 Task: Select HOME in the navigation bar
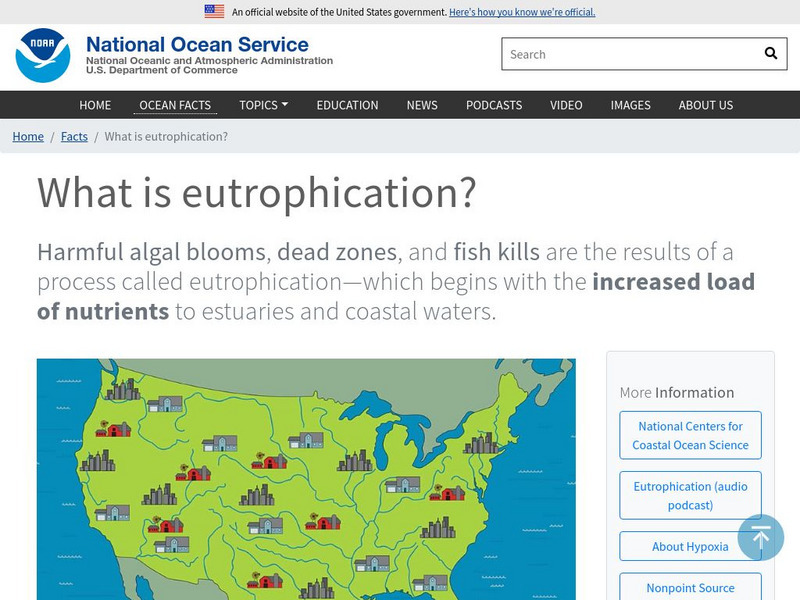coord(95,104)
